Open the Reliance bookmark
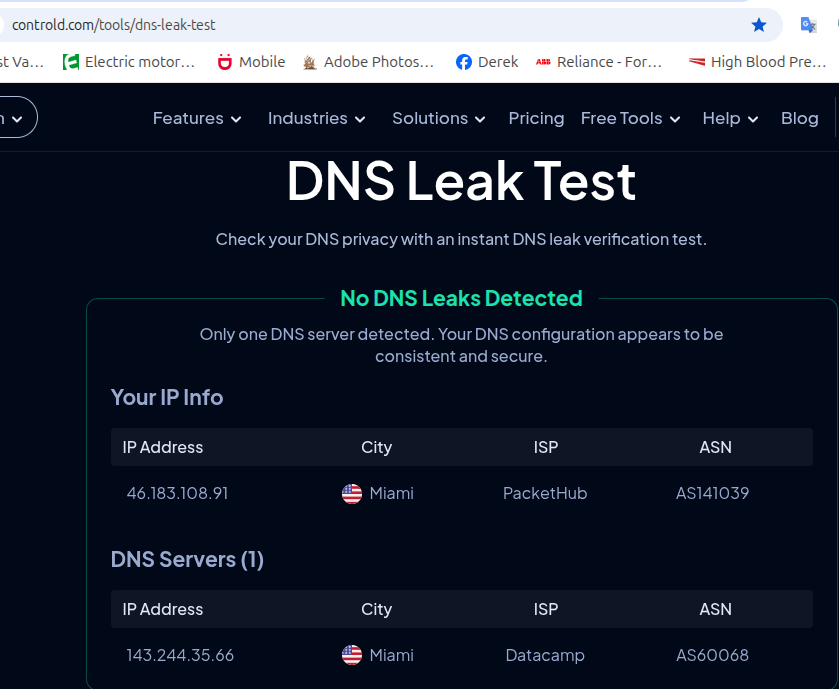 pos(599,62)
